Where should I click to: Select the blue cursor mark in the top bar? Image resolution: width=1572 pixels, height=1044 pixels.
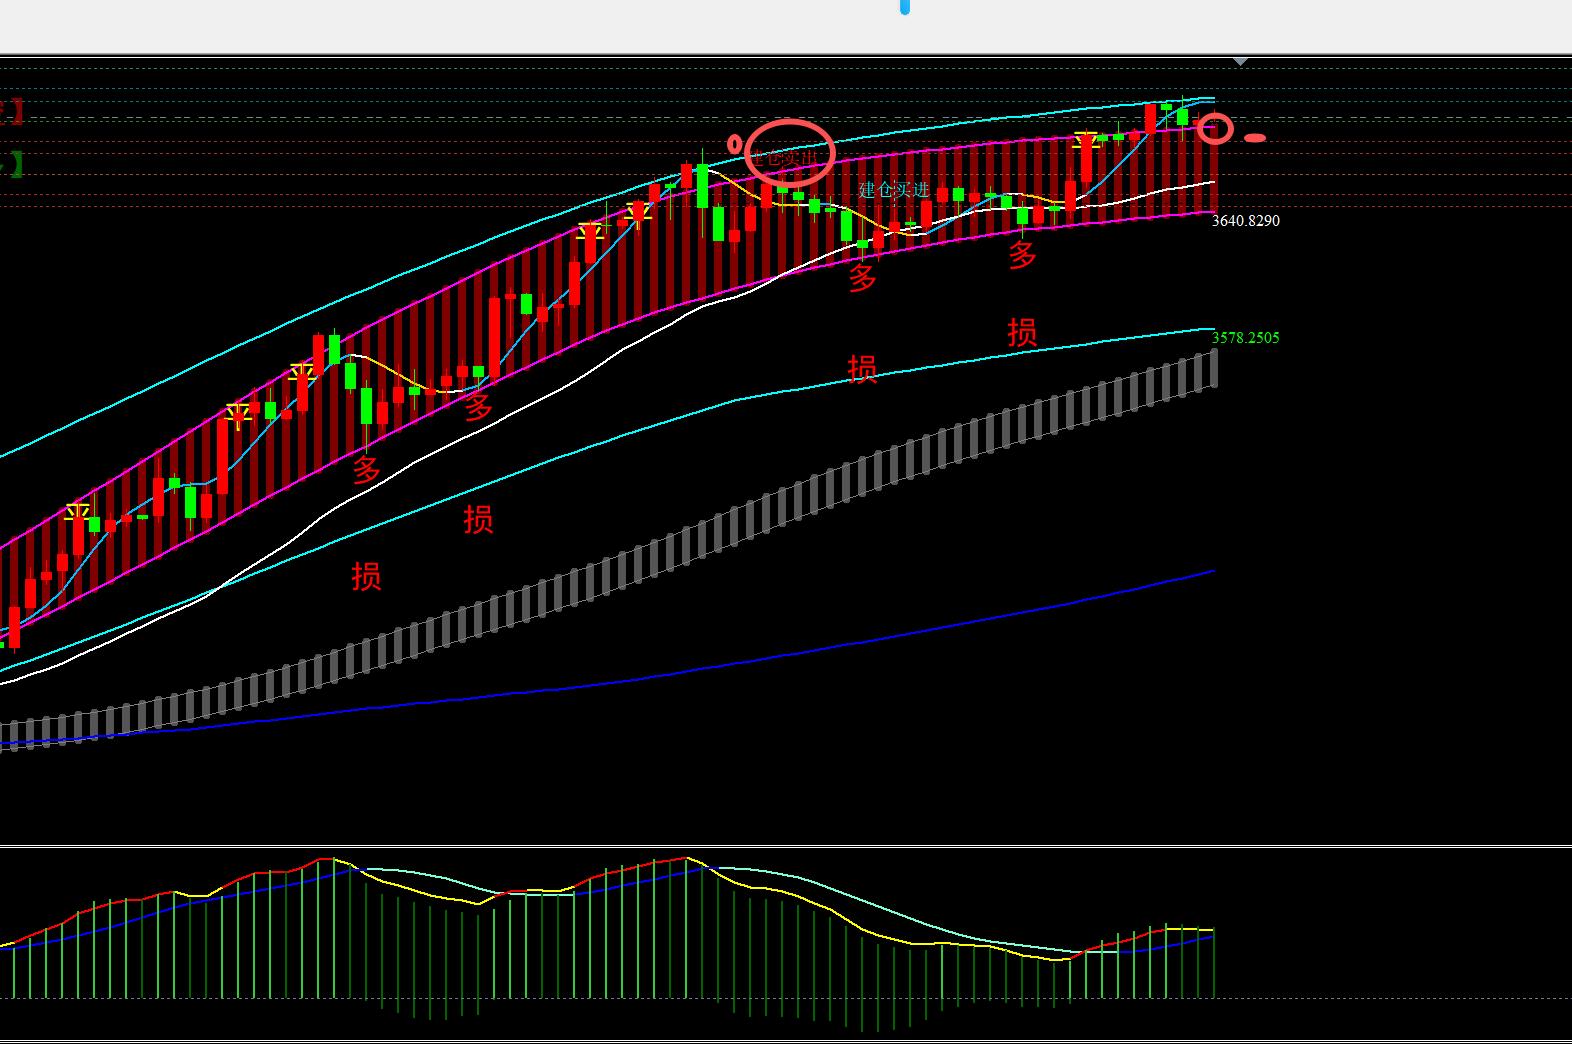[x=905, y=8]
